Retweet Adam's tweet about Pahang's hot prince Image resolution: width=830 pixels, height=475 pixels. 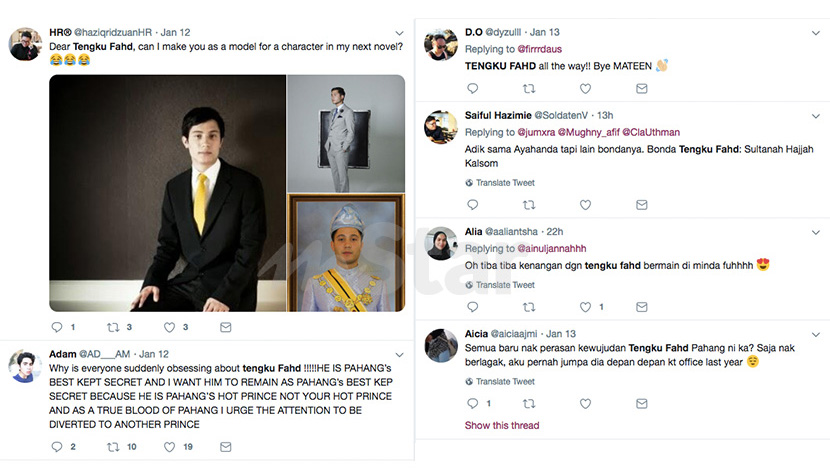click(x=113, y=447)
